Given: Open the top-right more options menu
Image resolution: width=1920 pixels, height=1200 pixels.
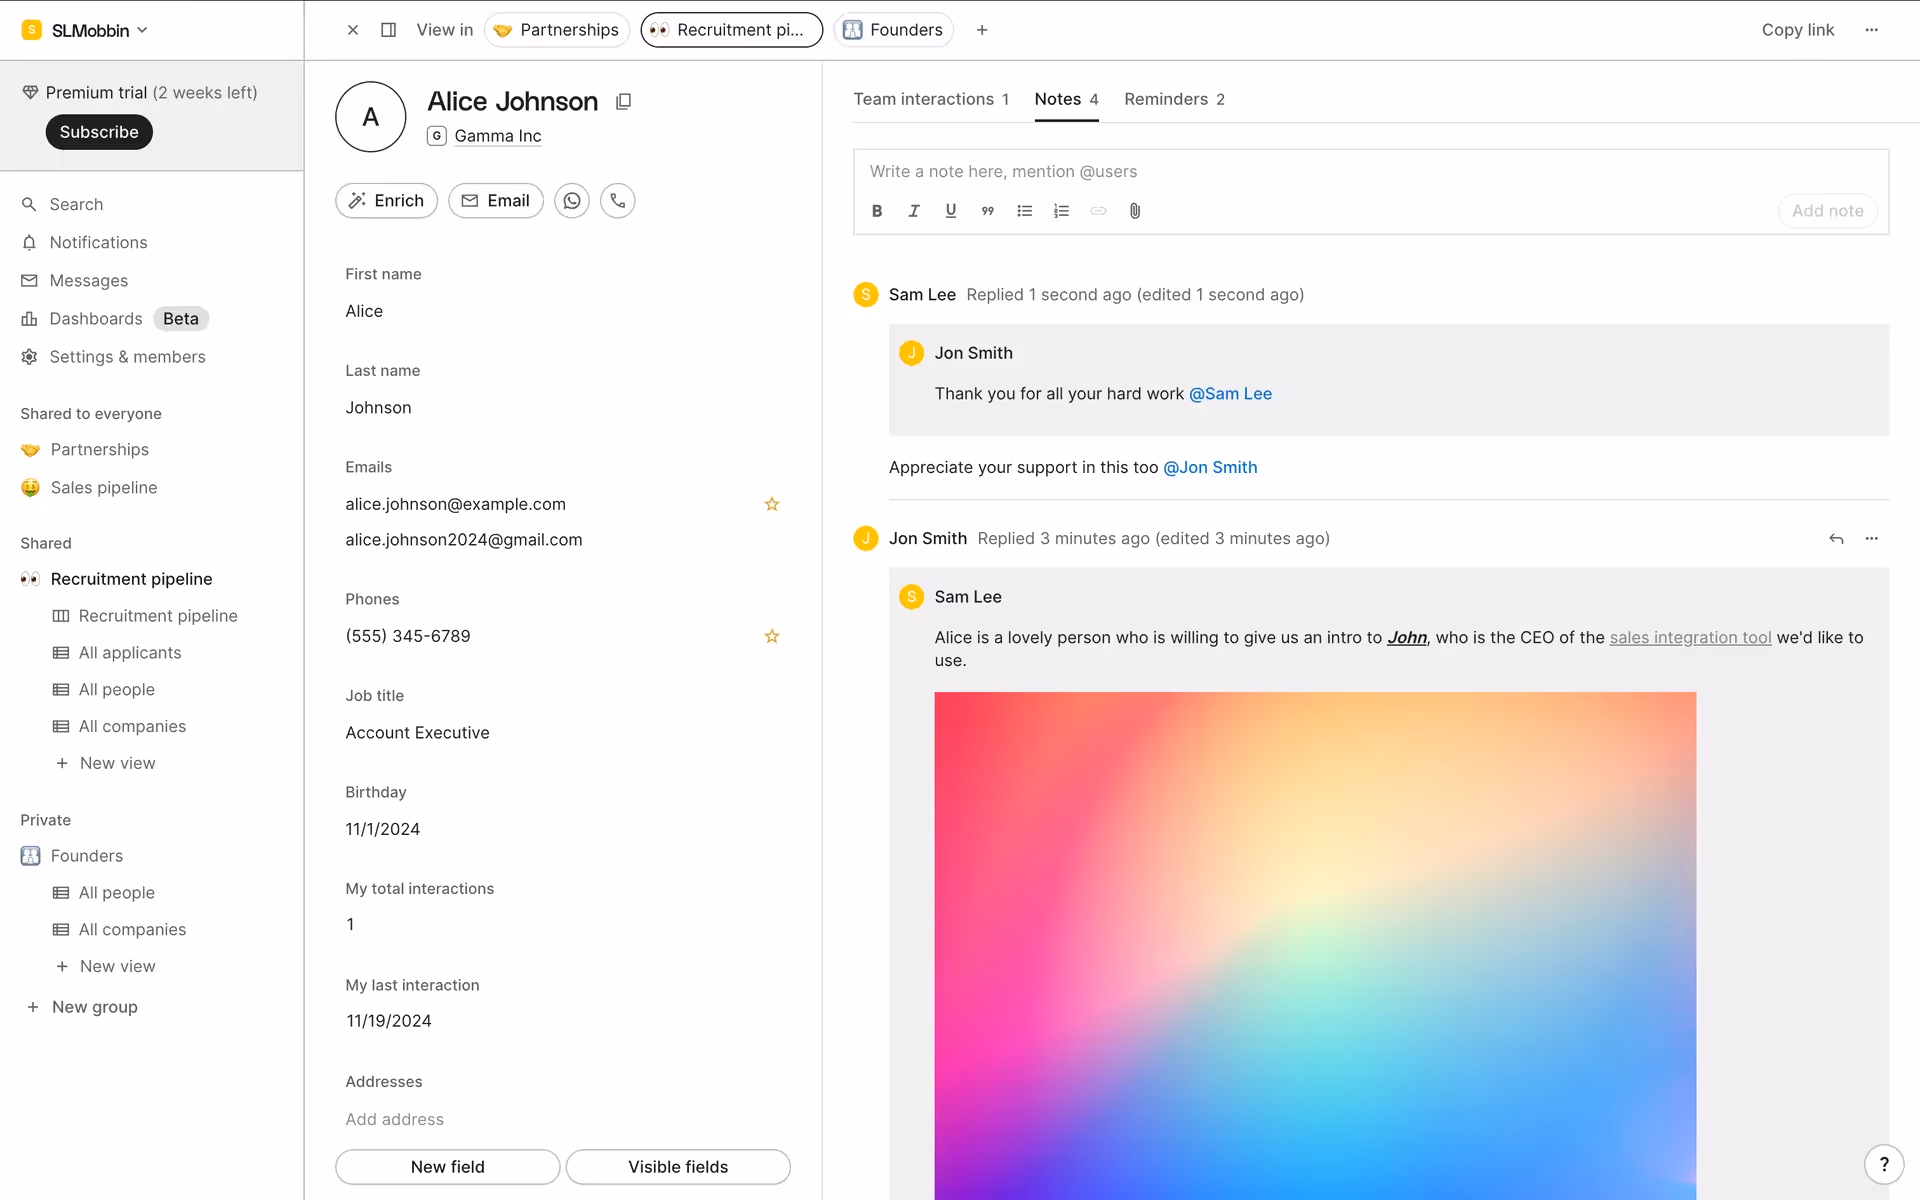Looking at the screenshot, I should 1872,30.
